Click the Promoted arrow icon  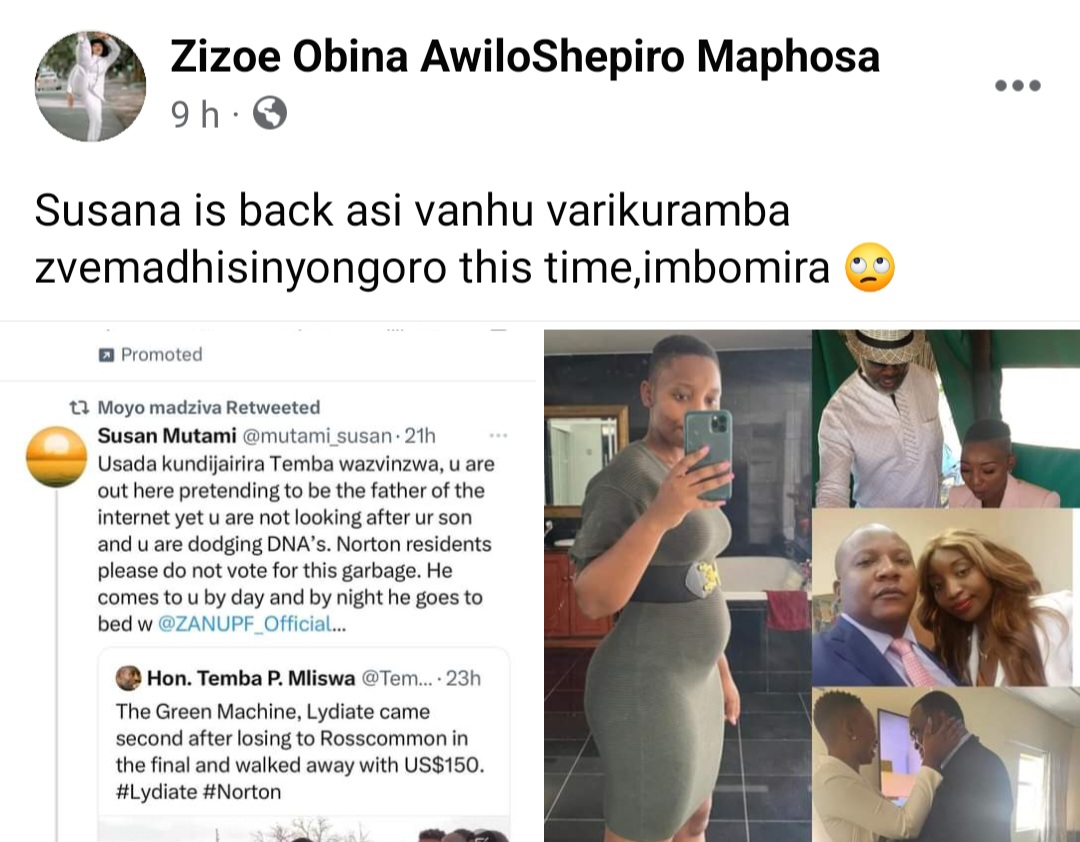point(106,355)
